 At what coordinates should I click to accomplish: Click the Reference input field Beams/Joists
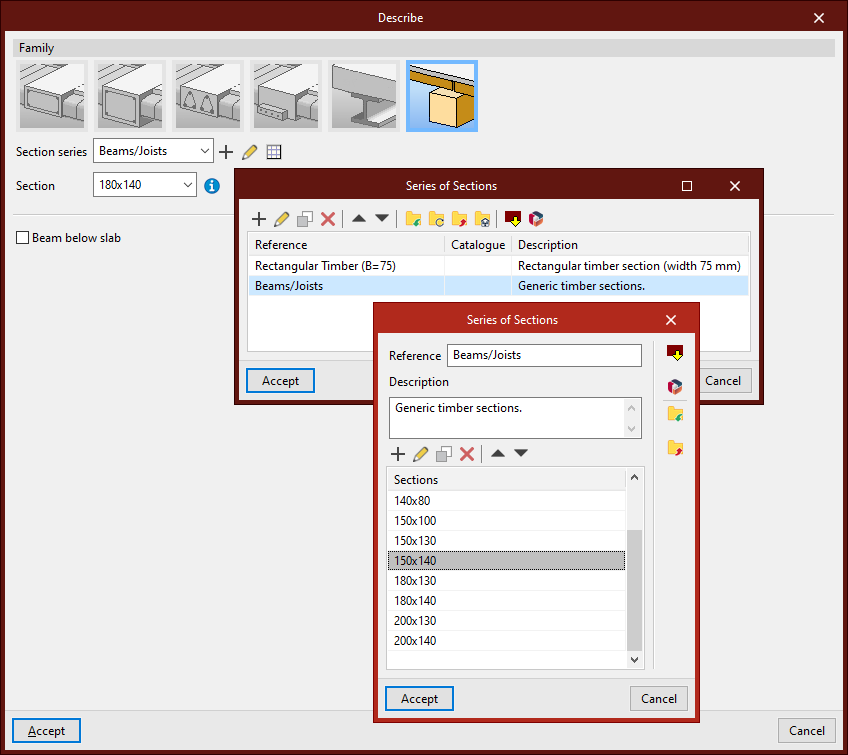pyautogui.click(x=544, y=355)
